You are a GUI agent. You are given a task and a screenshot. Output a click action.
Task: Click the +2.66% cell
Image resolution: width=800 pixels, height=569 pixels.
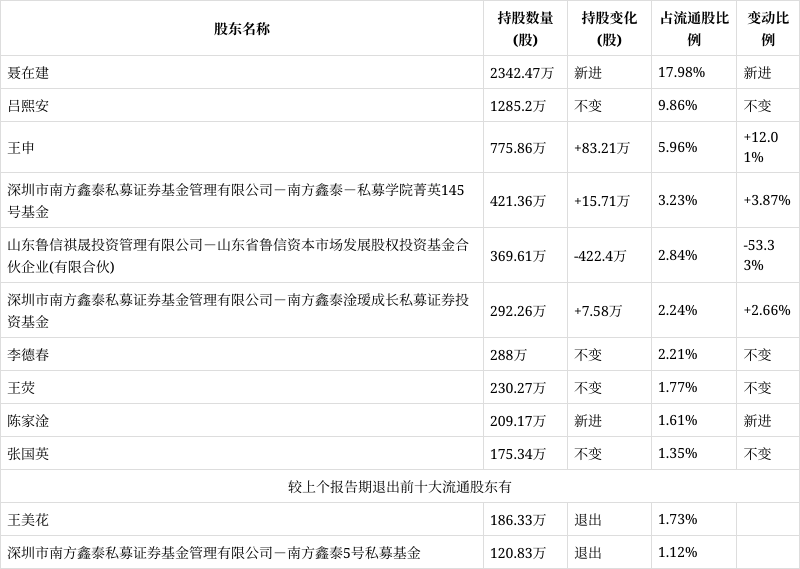coord(767,310)
